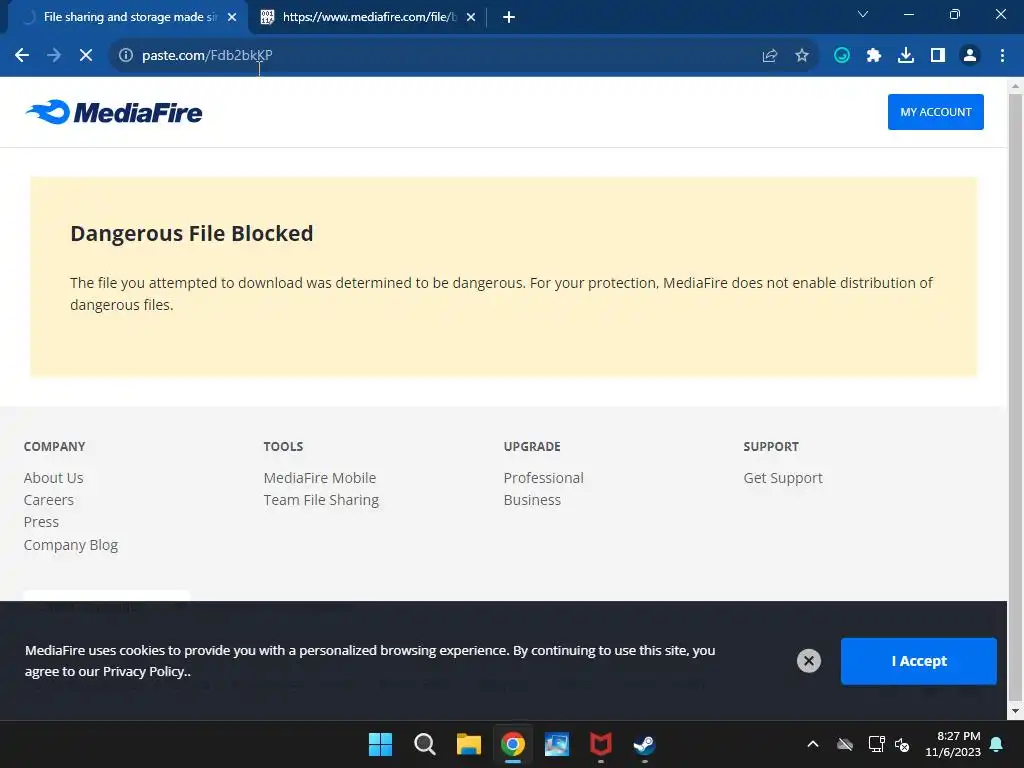Click the scrollbar down arrow

pyautogui.click(x=1015, y=711)
